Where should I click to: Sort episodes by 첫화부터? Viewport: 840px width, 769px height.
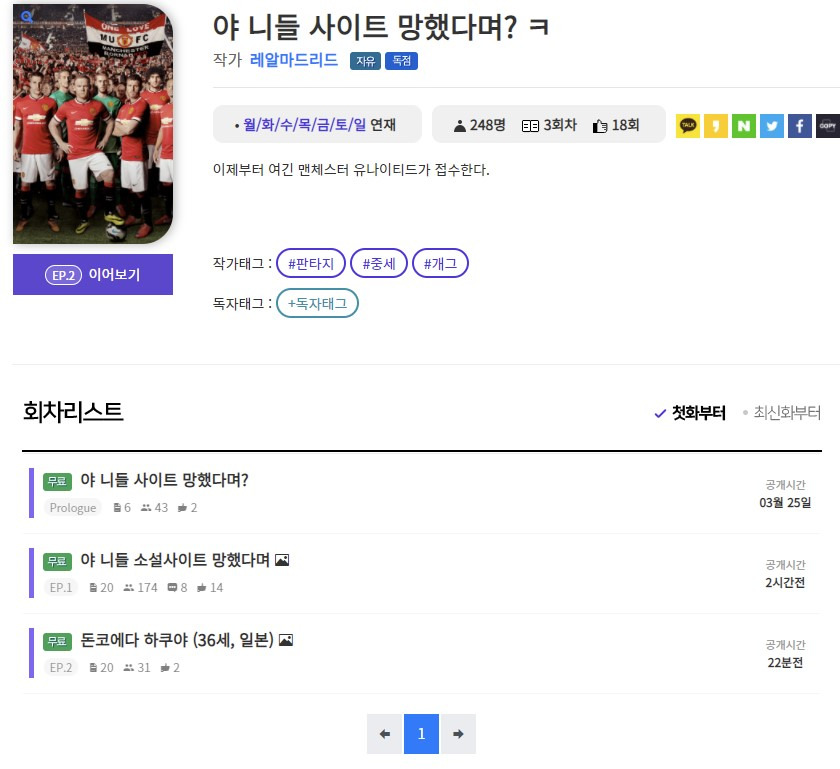tap(690, 413)
